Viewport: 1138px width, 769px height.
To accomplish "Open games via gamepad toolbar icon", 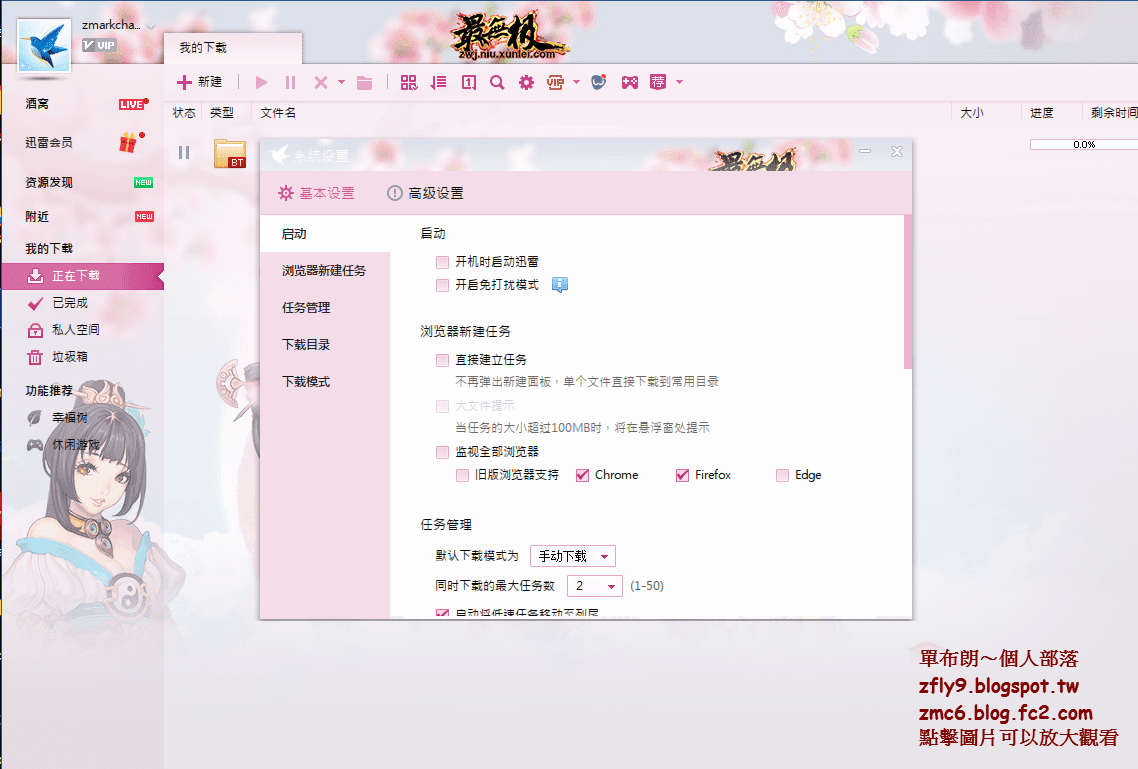I will pos(629,83).
